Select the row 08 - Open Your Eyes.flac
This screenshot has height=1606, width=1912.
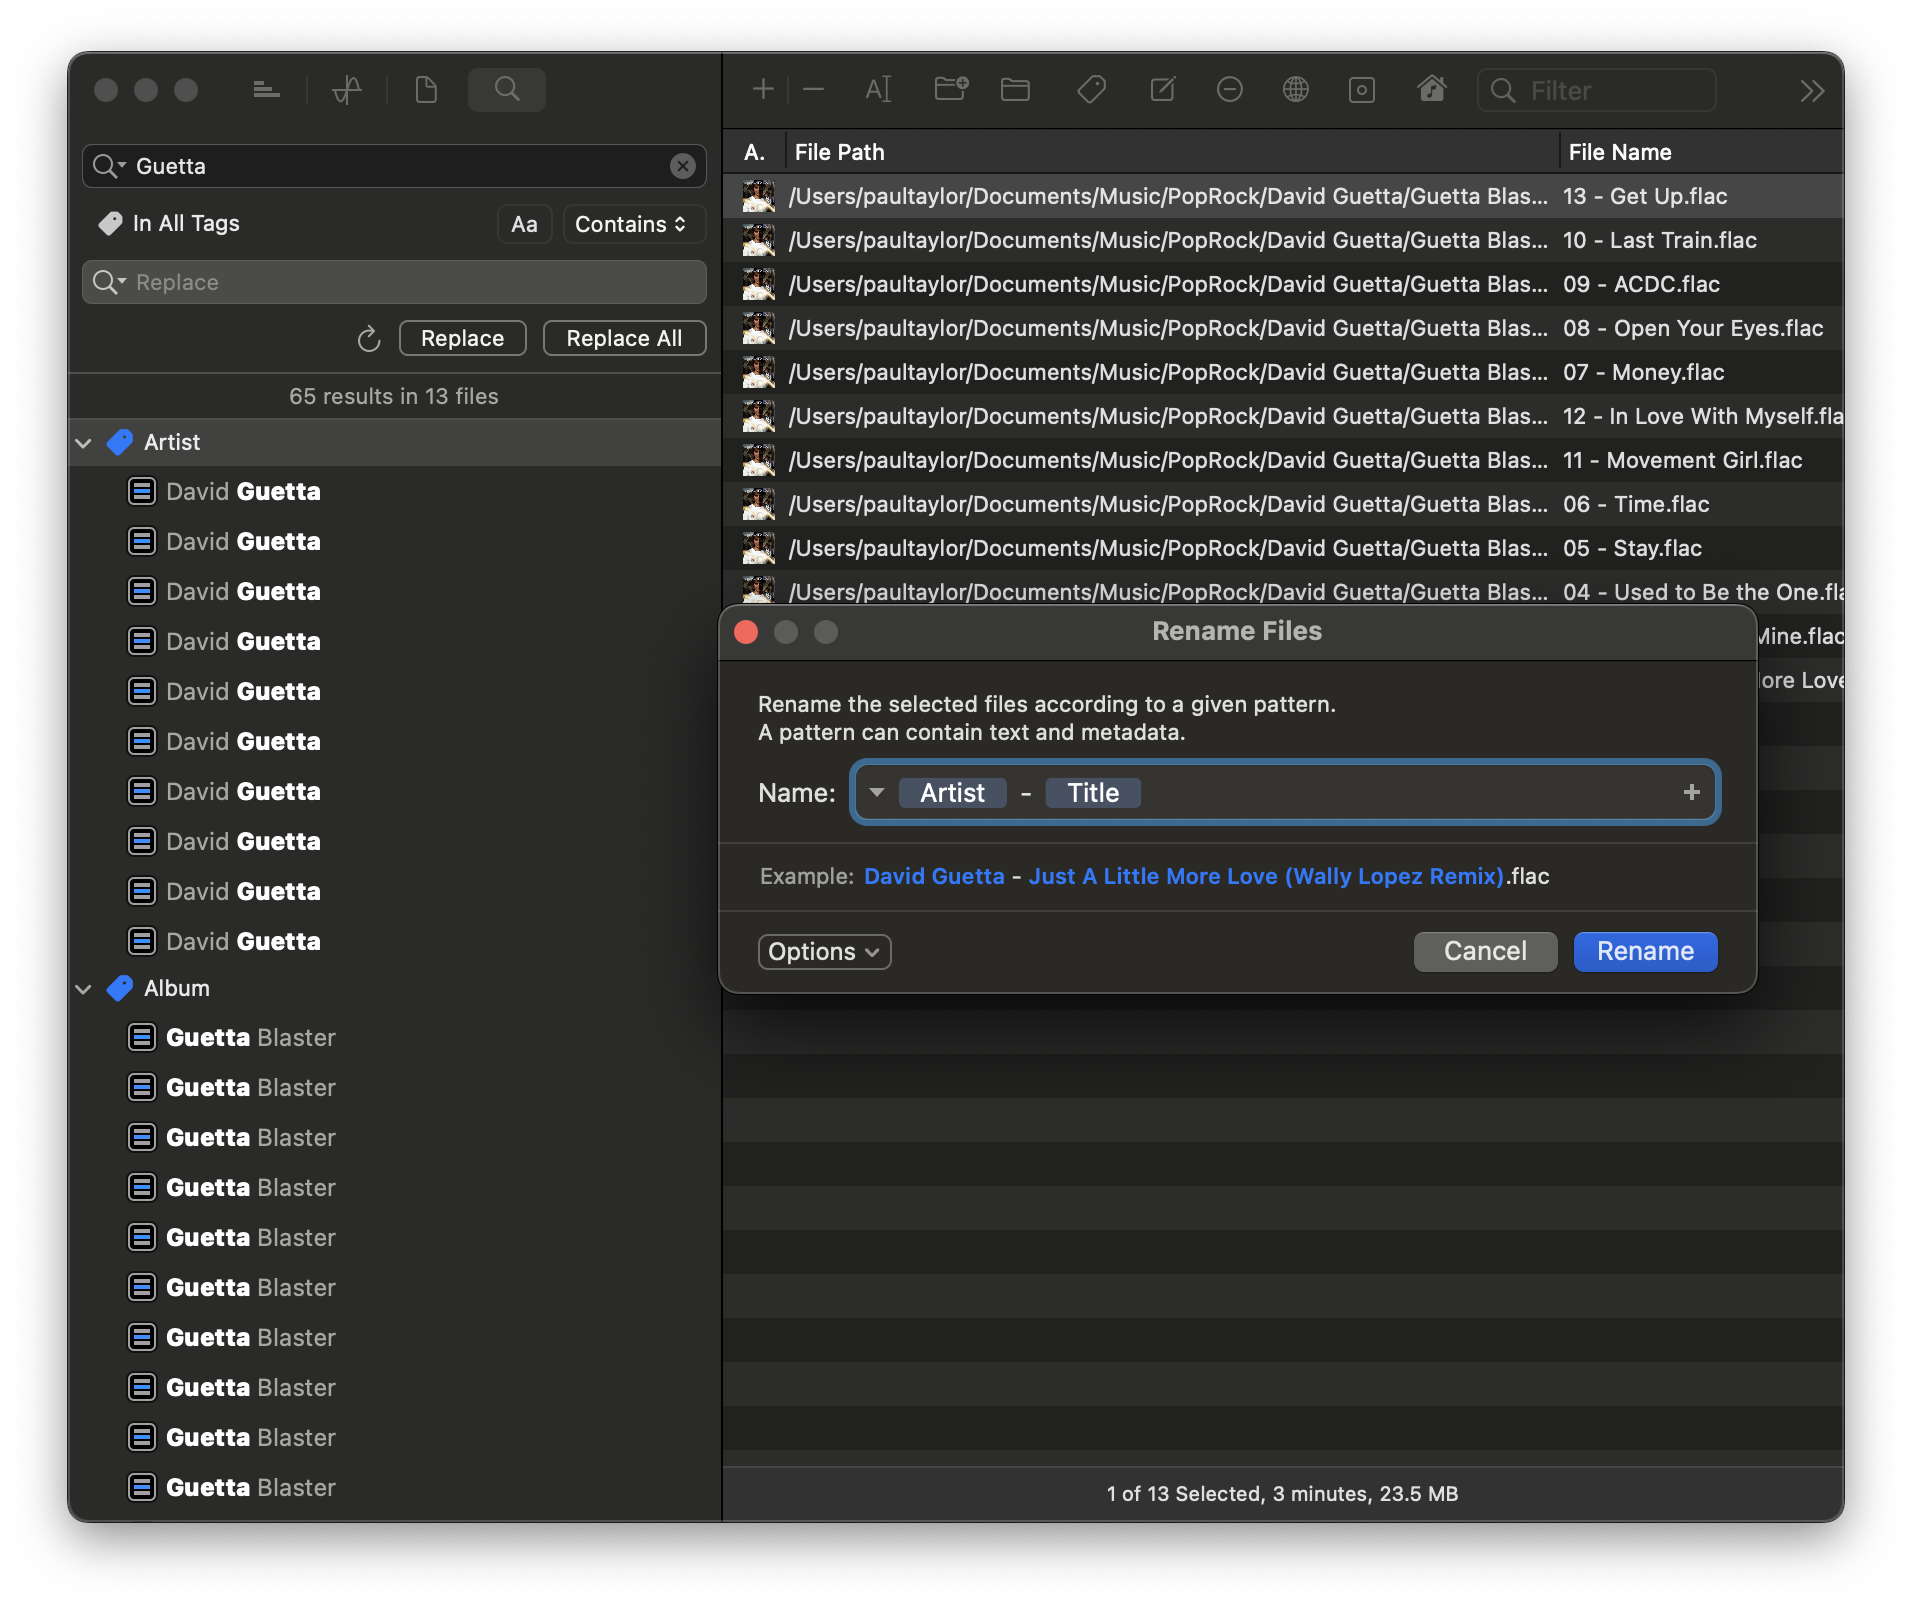point(1283,328)
